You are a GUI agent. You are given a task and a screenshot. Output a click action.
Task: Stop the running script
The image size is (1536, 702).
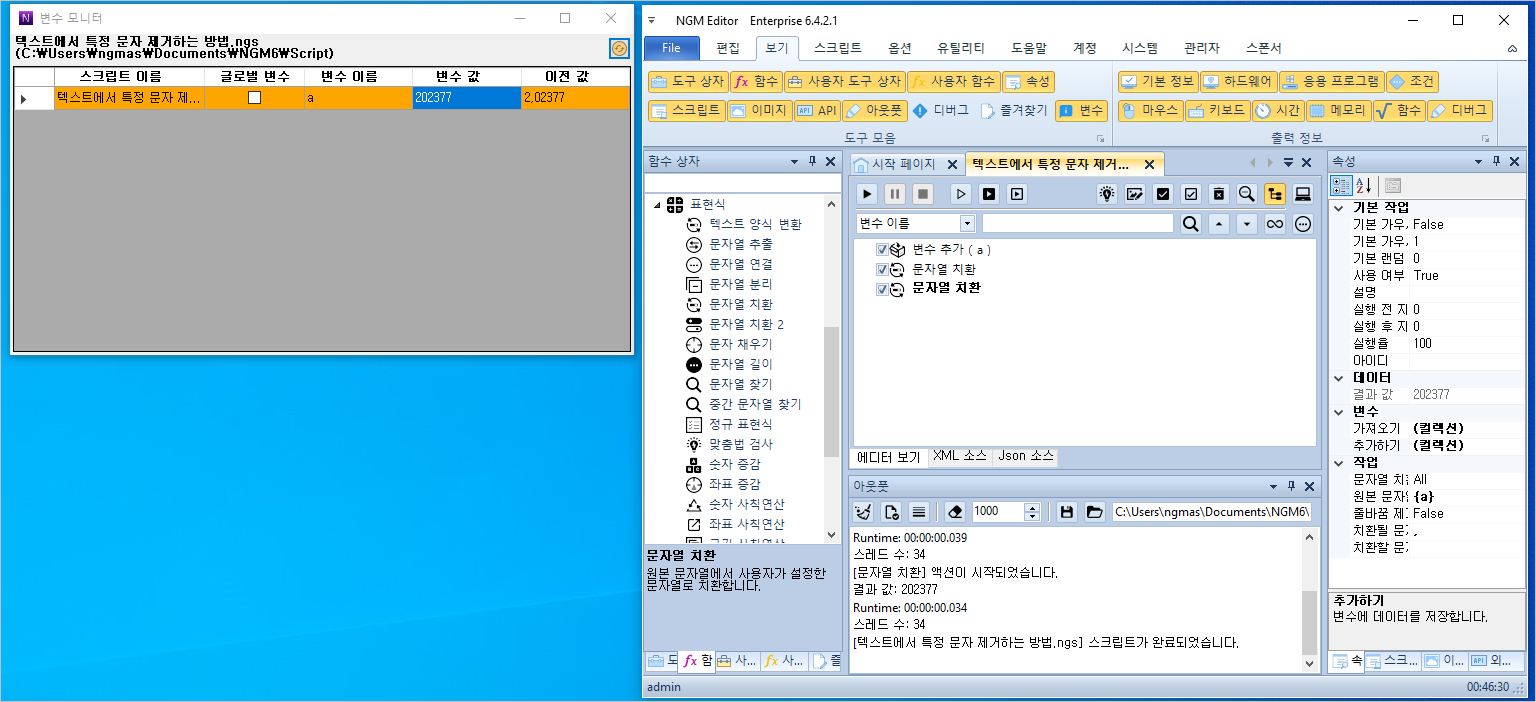[x=923, y=194]
